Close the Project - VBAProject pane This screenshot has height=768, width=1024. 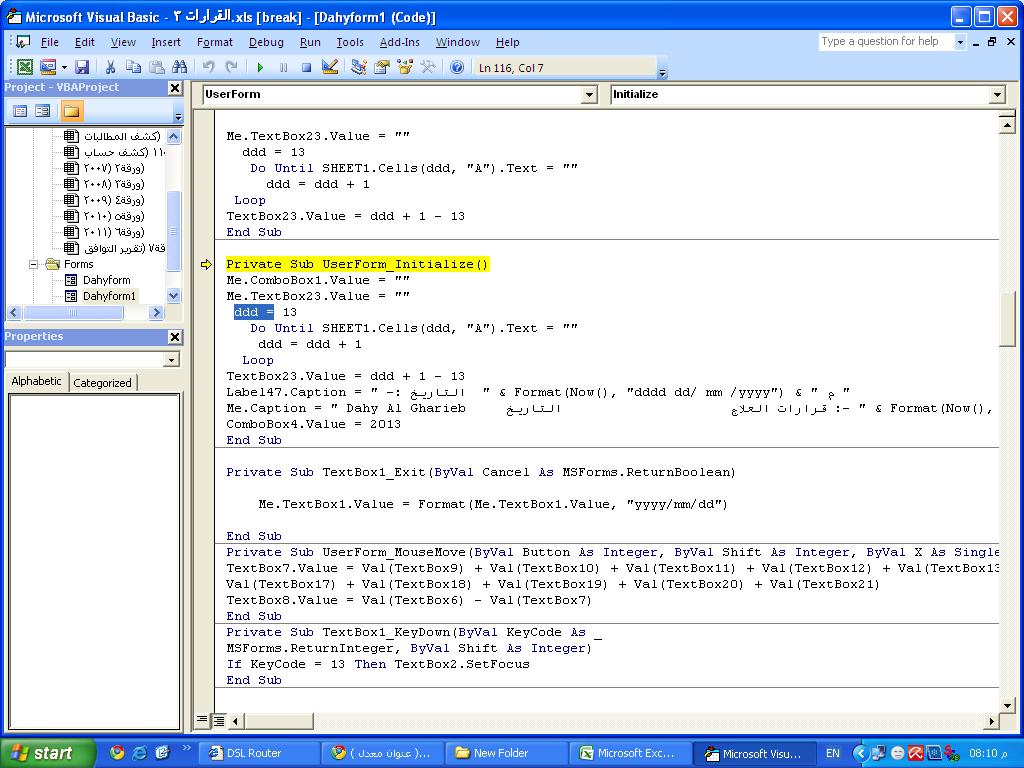(x=175, y=88)
